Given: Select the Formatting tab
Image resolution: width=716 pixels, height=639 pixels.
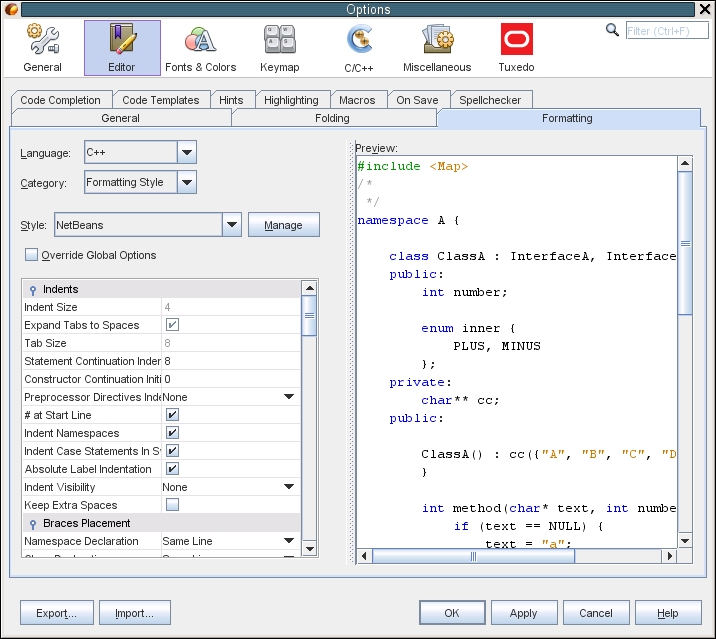Looking at the screenshot, I should click(x=568, y=118).
